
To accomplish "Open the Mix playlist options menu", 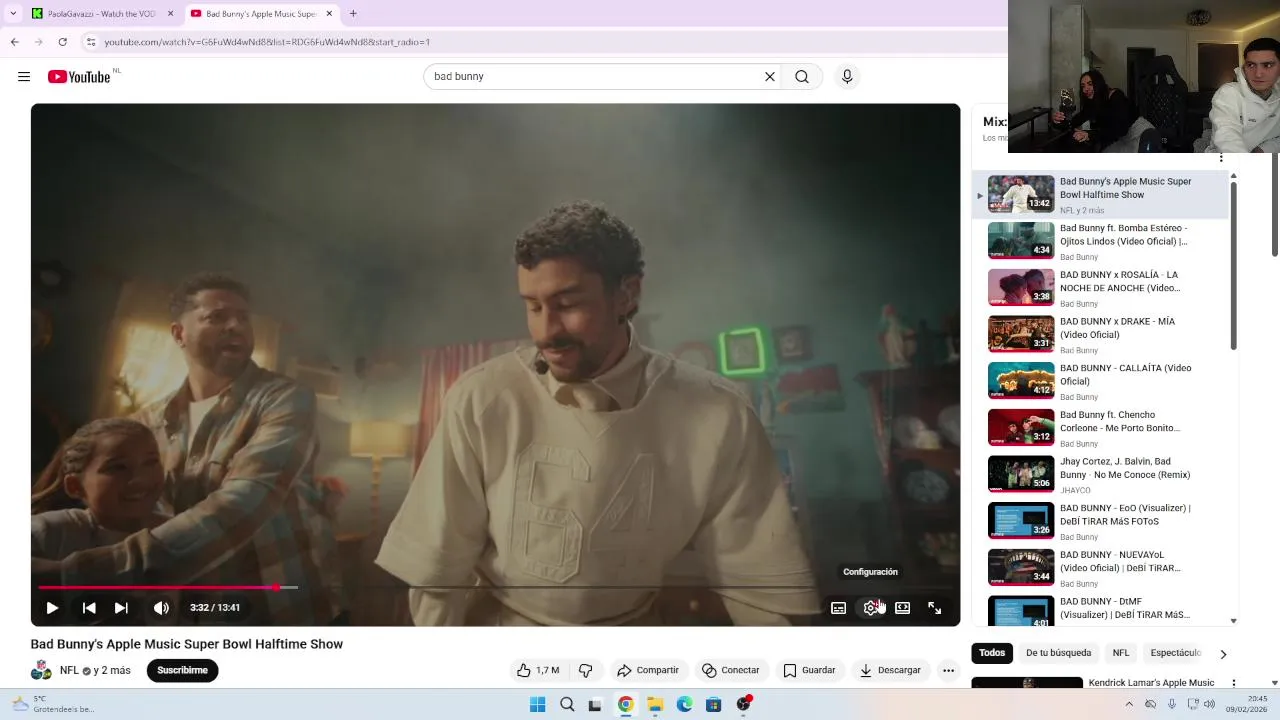I will (1221, 158).
